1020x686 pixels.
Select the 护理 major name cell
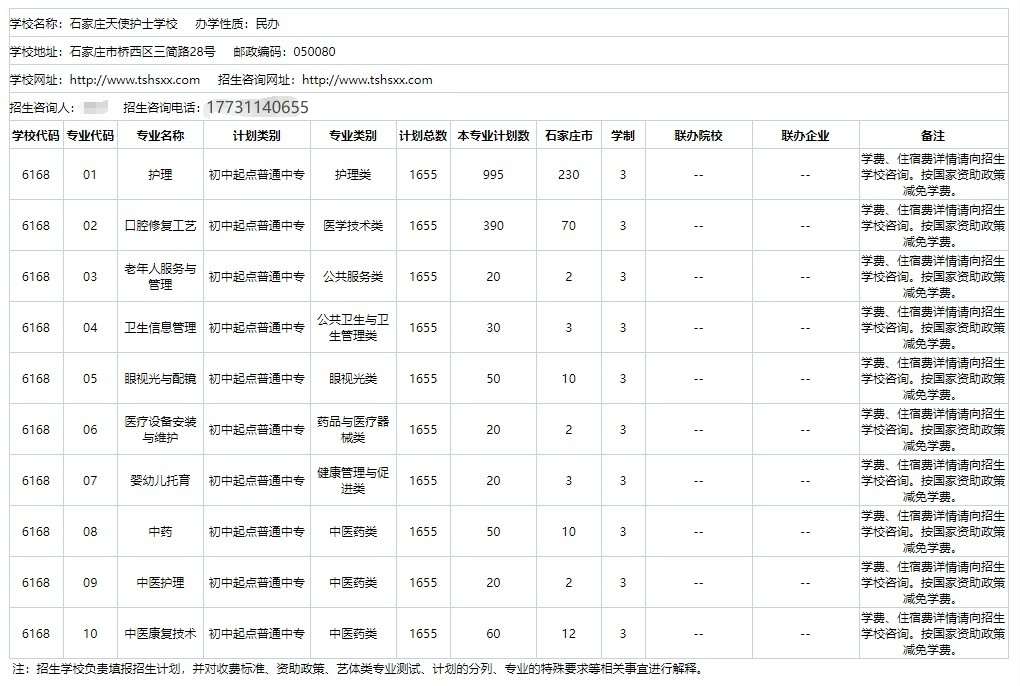point(160,173)
